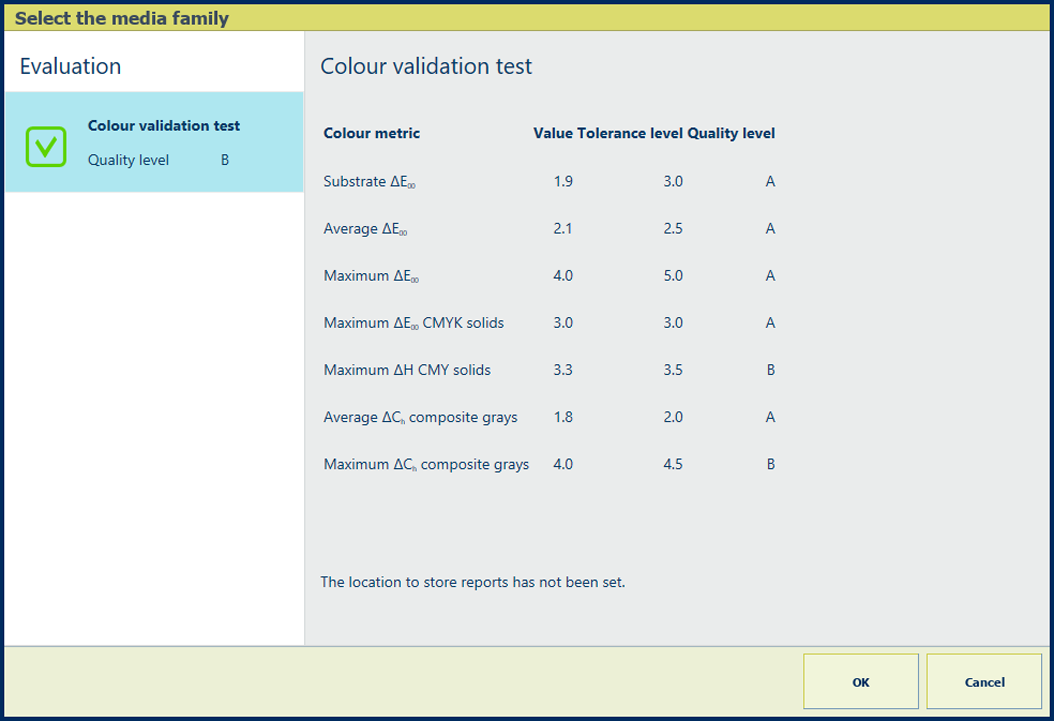Viewport: 1054px width, 721px height.
Task: Click the Cancel button
Action: point(984,682)
